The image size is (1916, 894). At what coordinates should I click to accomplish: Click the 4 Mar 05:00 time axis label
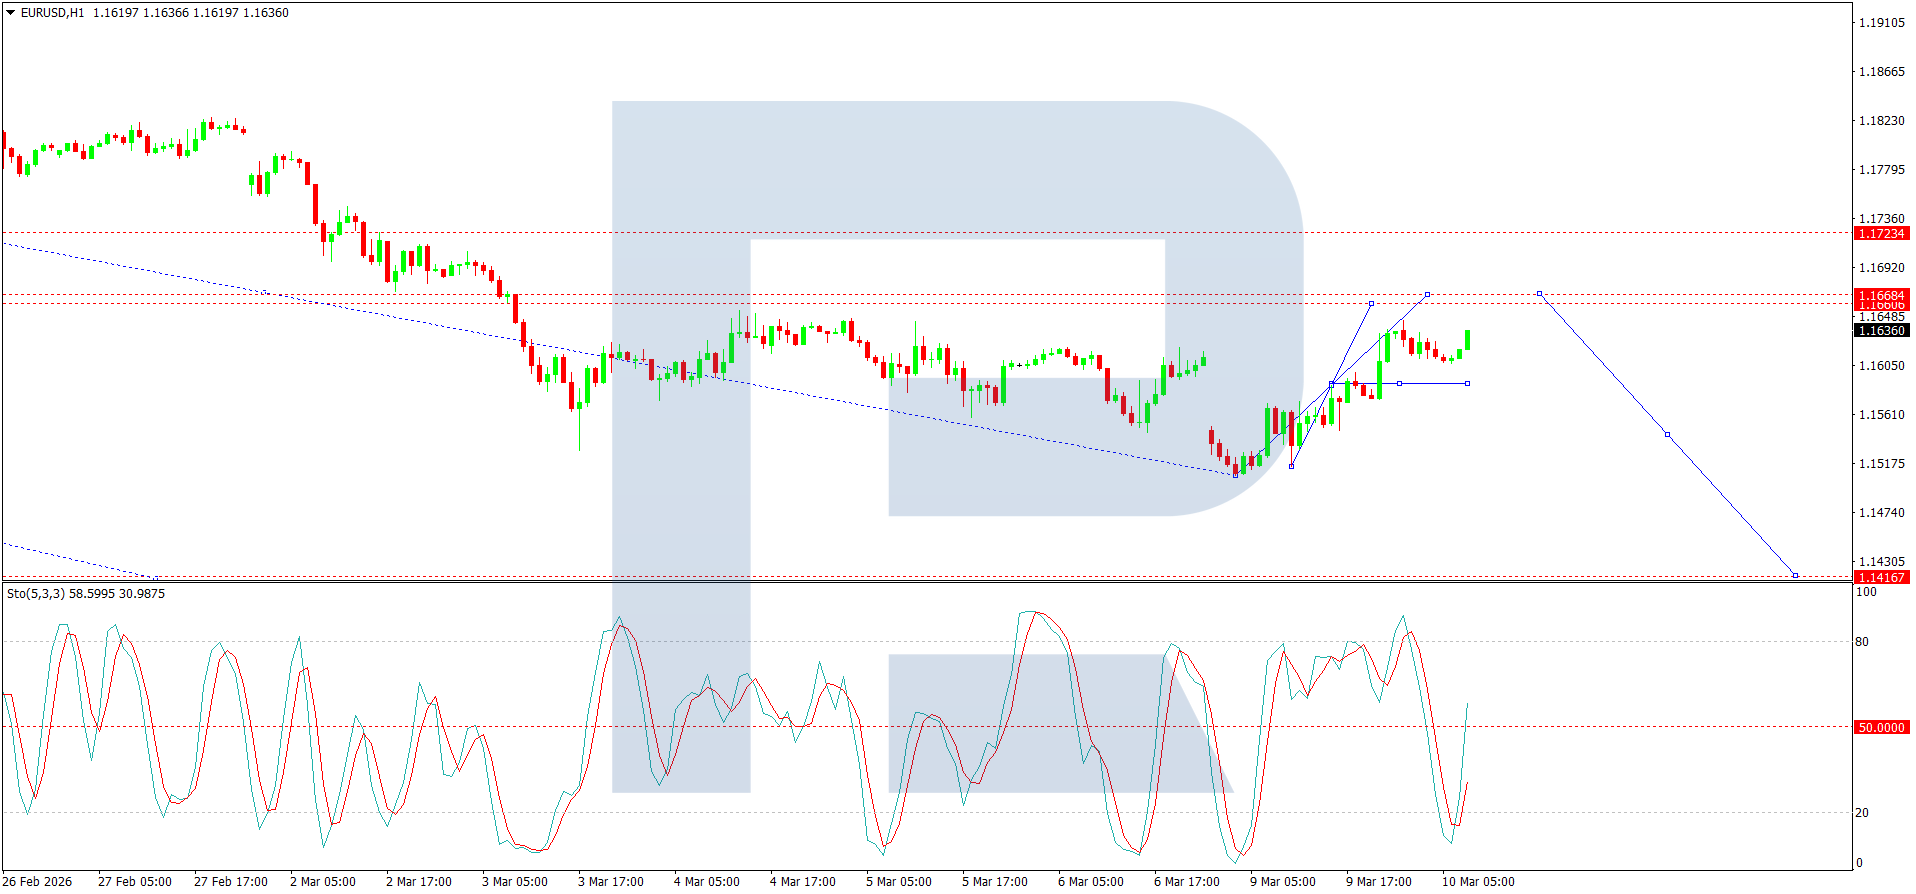point(706,881)
